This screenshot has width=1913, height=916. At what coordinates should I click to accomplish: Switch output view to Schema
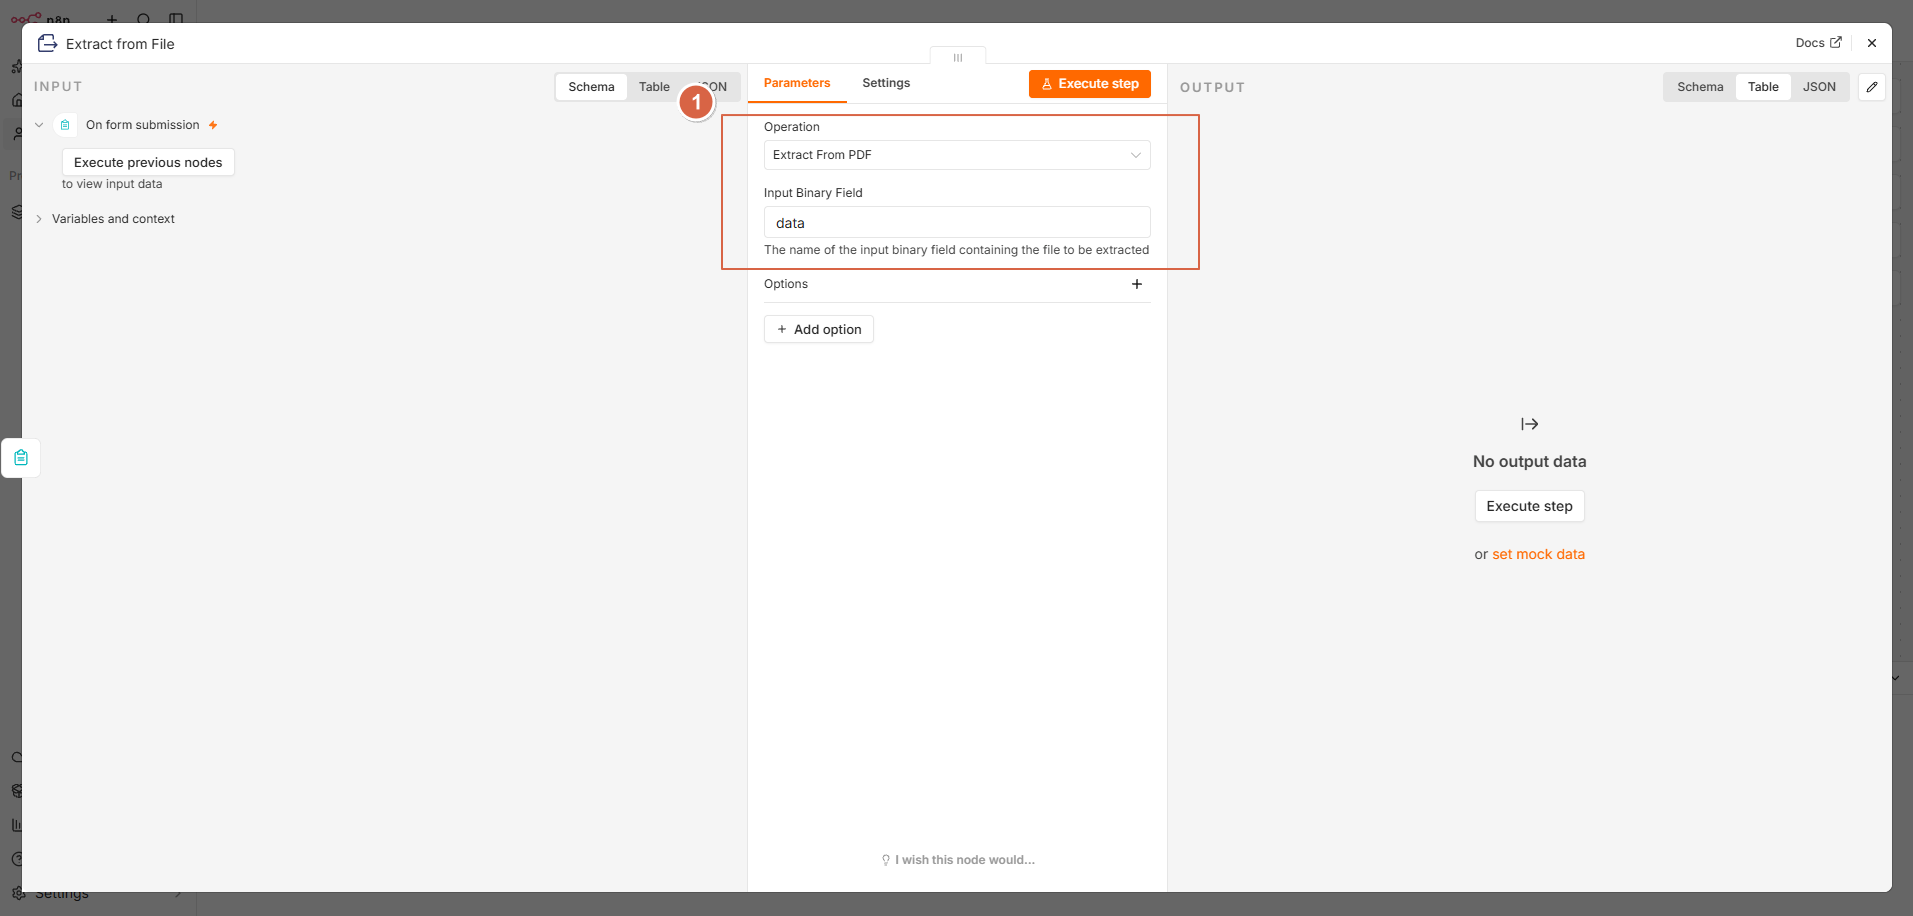coord(1700,87)
